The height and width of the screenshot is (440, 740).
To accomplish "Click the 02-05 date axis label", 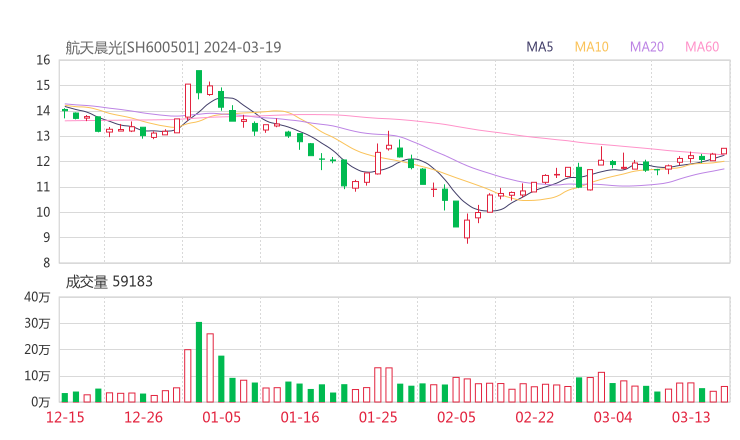I will (x=456, y=417).
